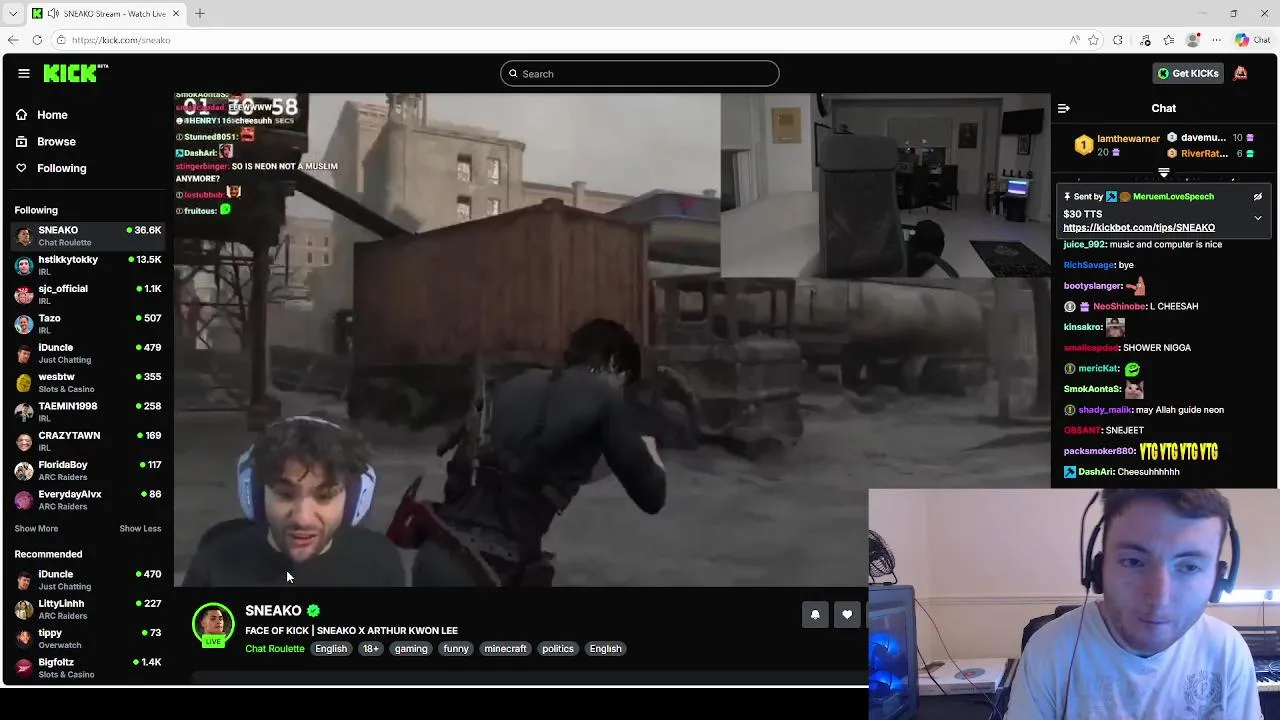Hide the pinned message with eye icon

(1258, 197)
